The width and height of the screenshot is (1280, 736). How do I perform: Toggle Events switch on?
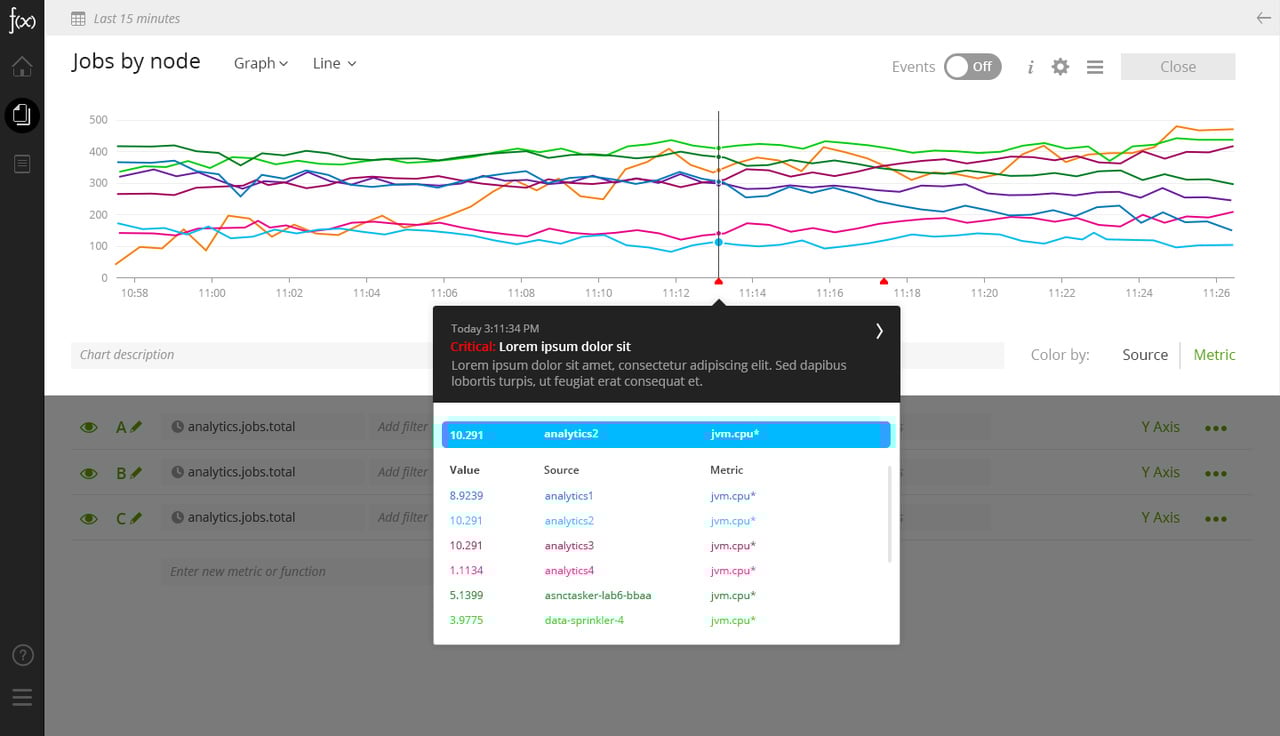pyautogui.click(x=972, y=66)
